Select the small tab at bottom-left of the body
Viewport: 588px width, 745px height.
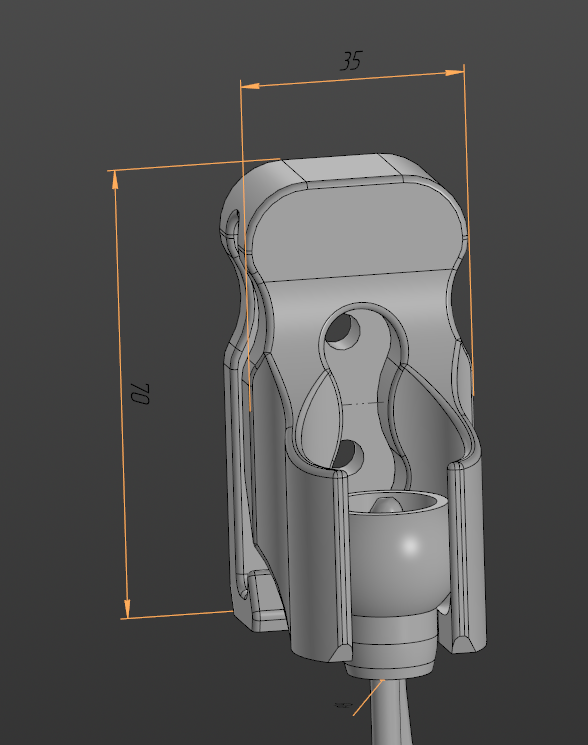click(266, 601)
